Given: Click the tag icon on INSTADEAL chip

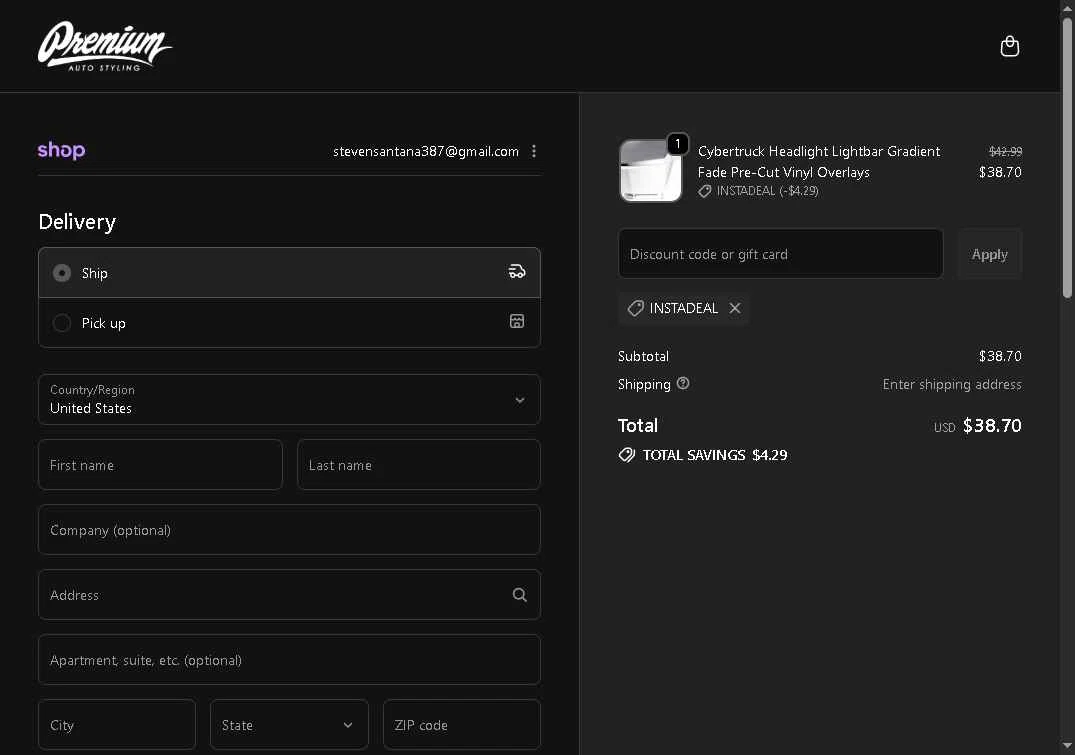Looking at the screenshot, I should 636,308.
